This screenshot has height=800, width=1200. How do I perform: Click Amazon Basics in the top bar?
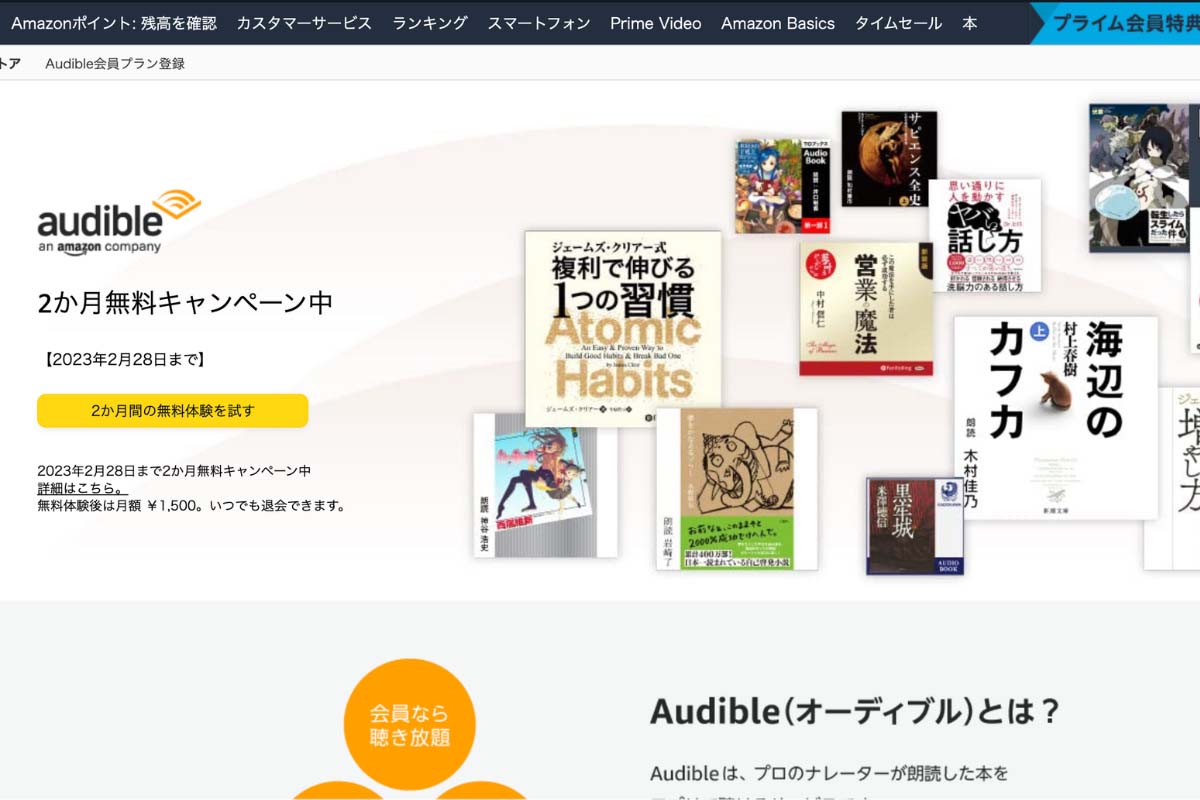pos(778,21)
